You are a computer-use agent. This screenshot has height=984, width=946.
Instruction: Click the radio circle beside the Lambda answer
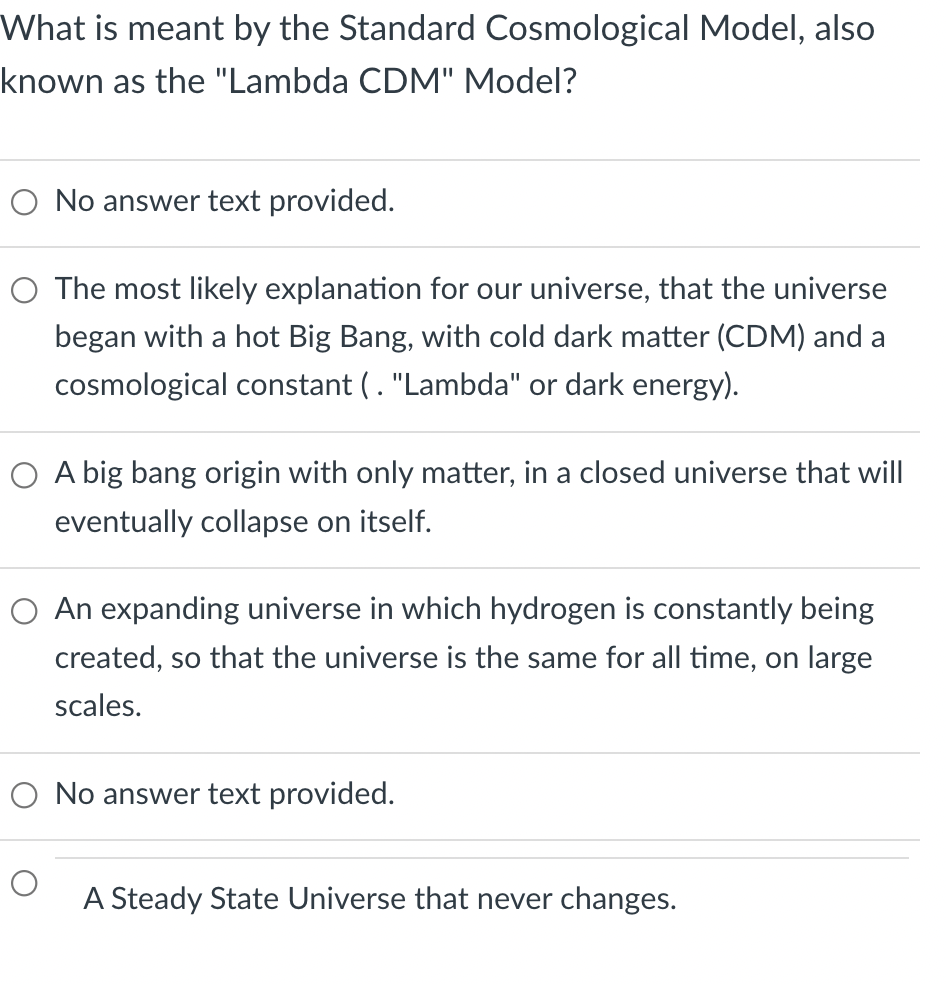pyautogui.click(x=23, y=290)
